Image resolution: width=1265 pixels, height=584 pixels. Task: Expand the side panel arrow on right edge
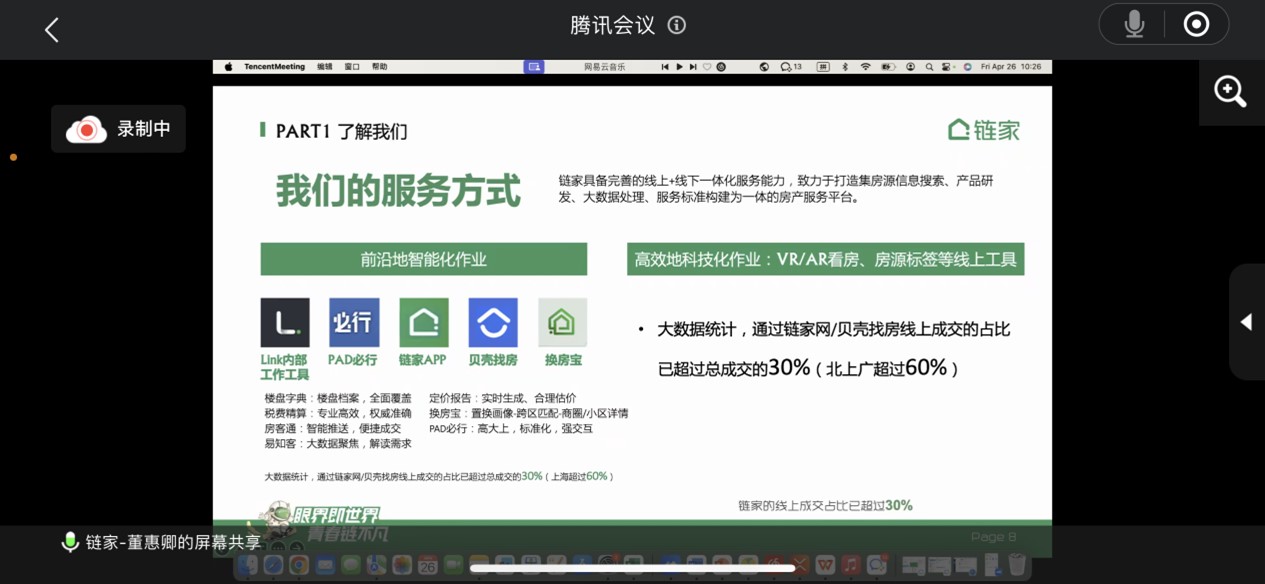click(x=1246, y=322)
